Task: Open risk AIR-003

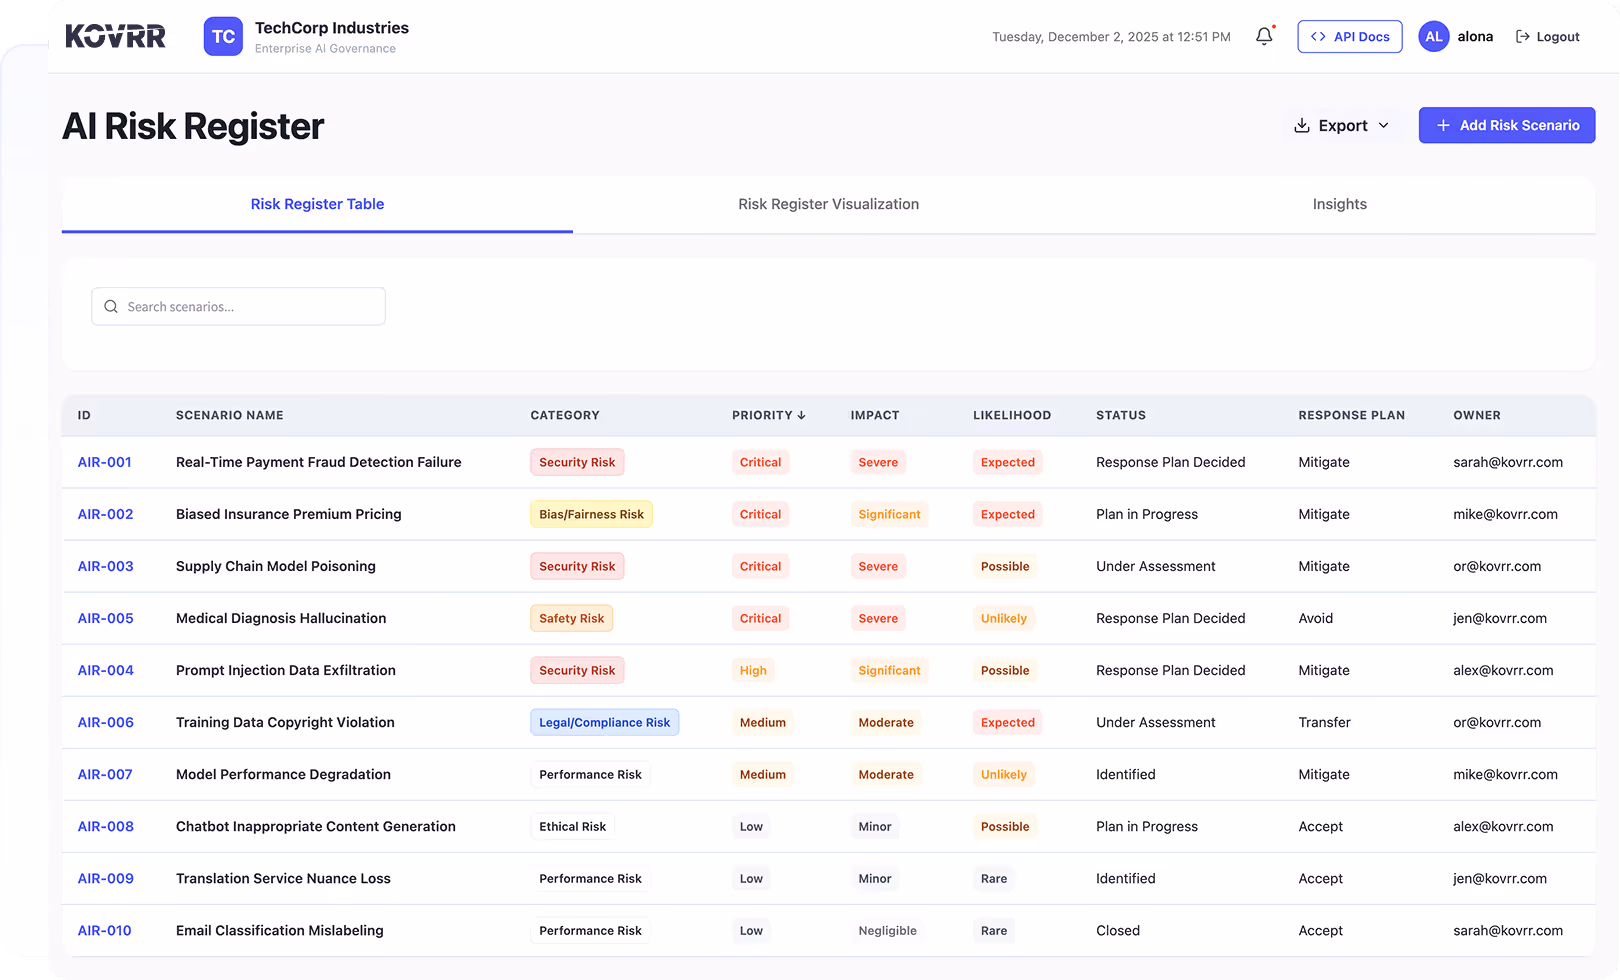Action: (x=106, y=566)
